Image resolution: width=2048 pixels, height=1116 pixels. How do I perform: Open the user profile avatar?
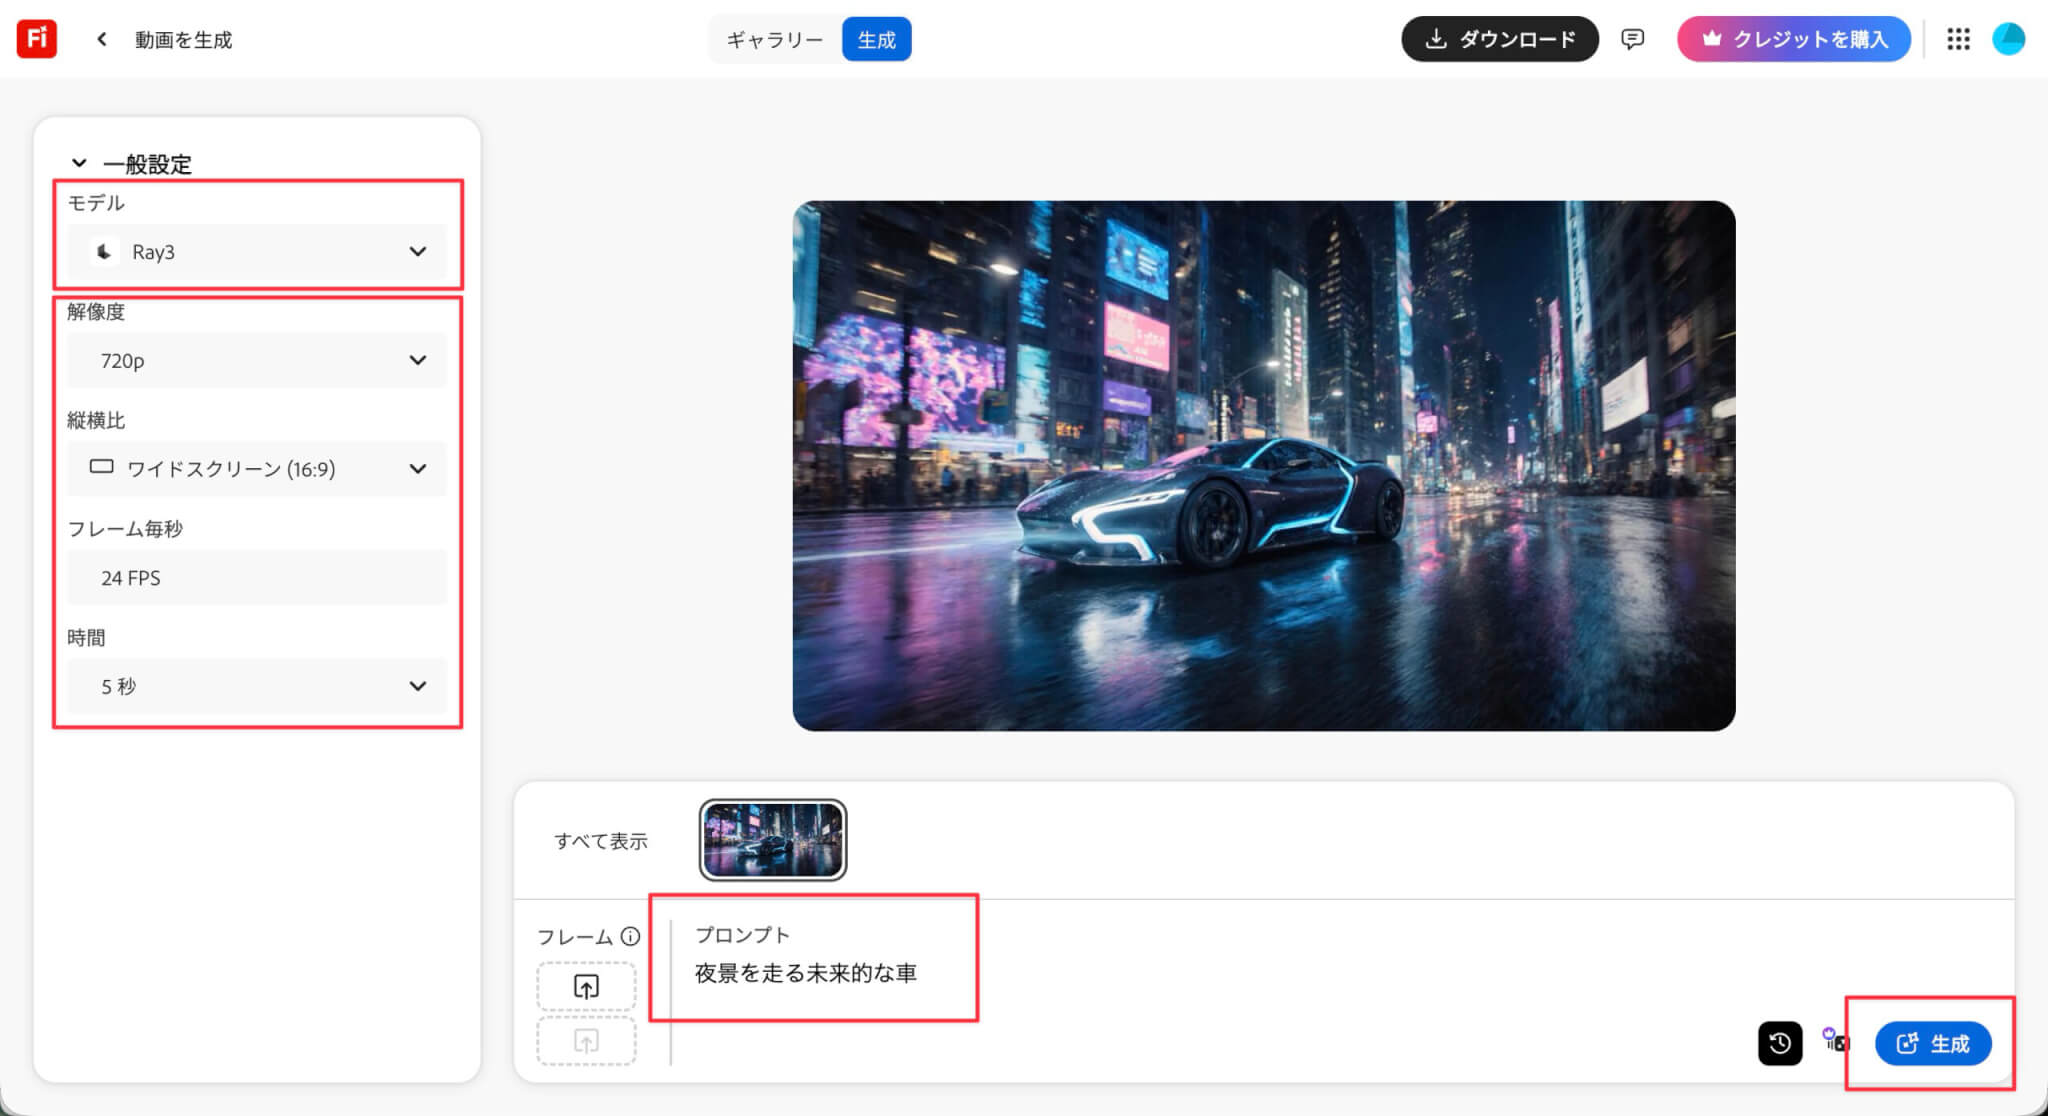(x=2008, y=39)
